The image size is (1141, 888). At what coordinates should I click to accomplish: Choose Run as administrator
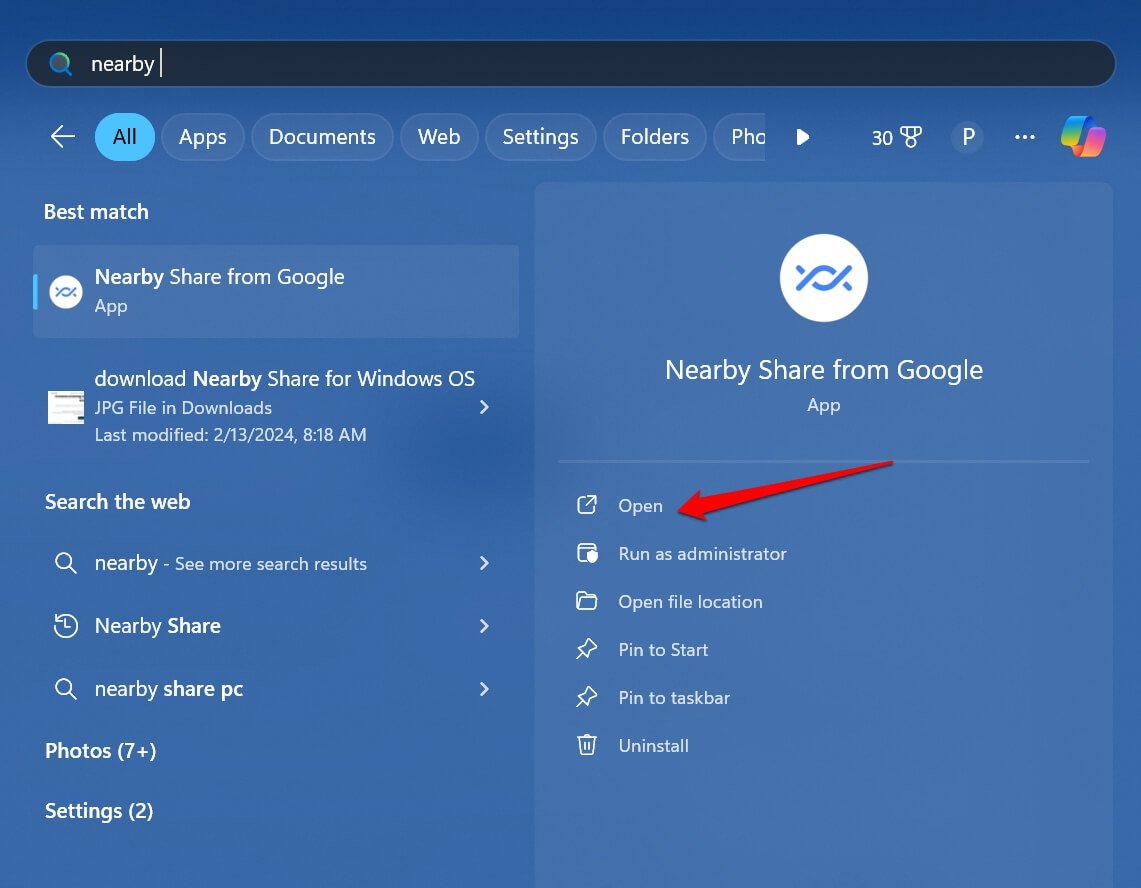point(702,554)
